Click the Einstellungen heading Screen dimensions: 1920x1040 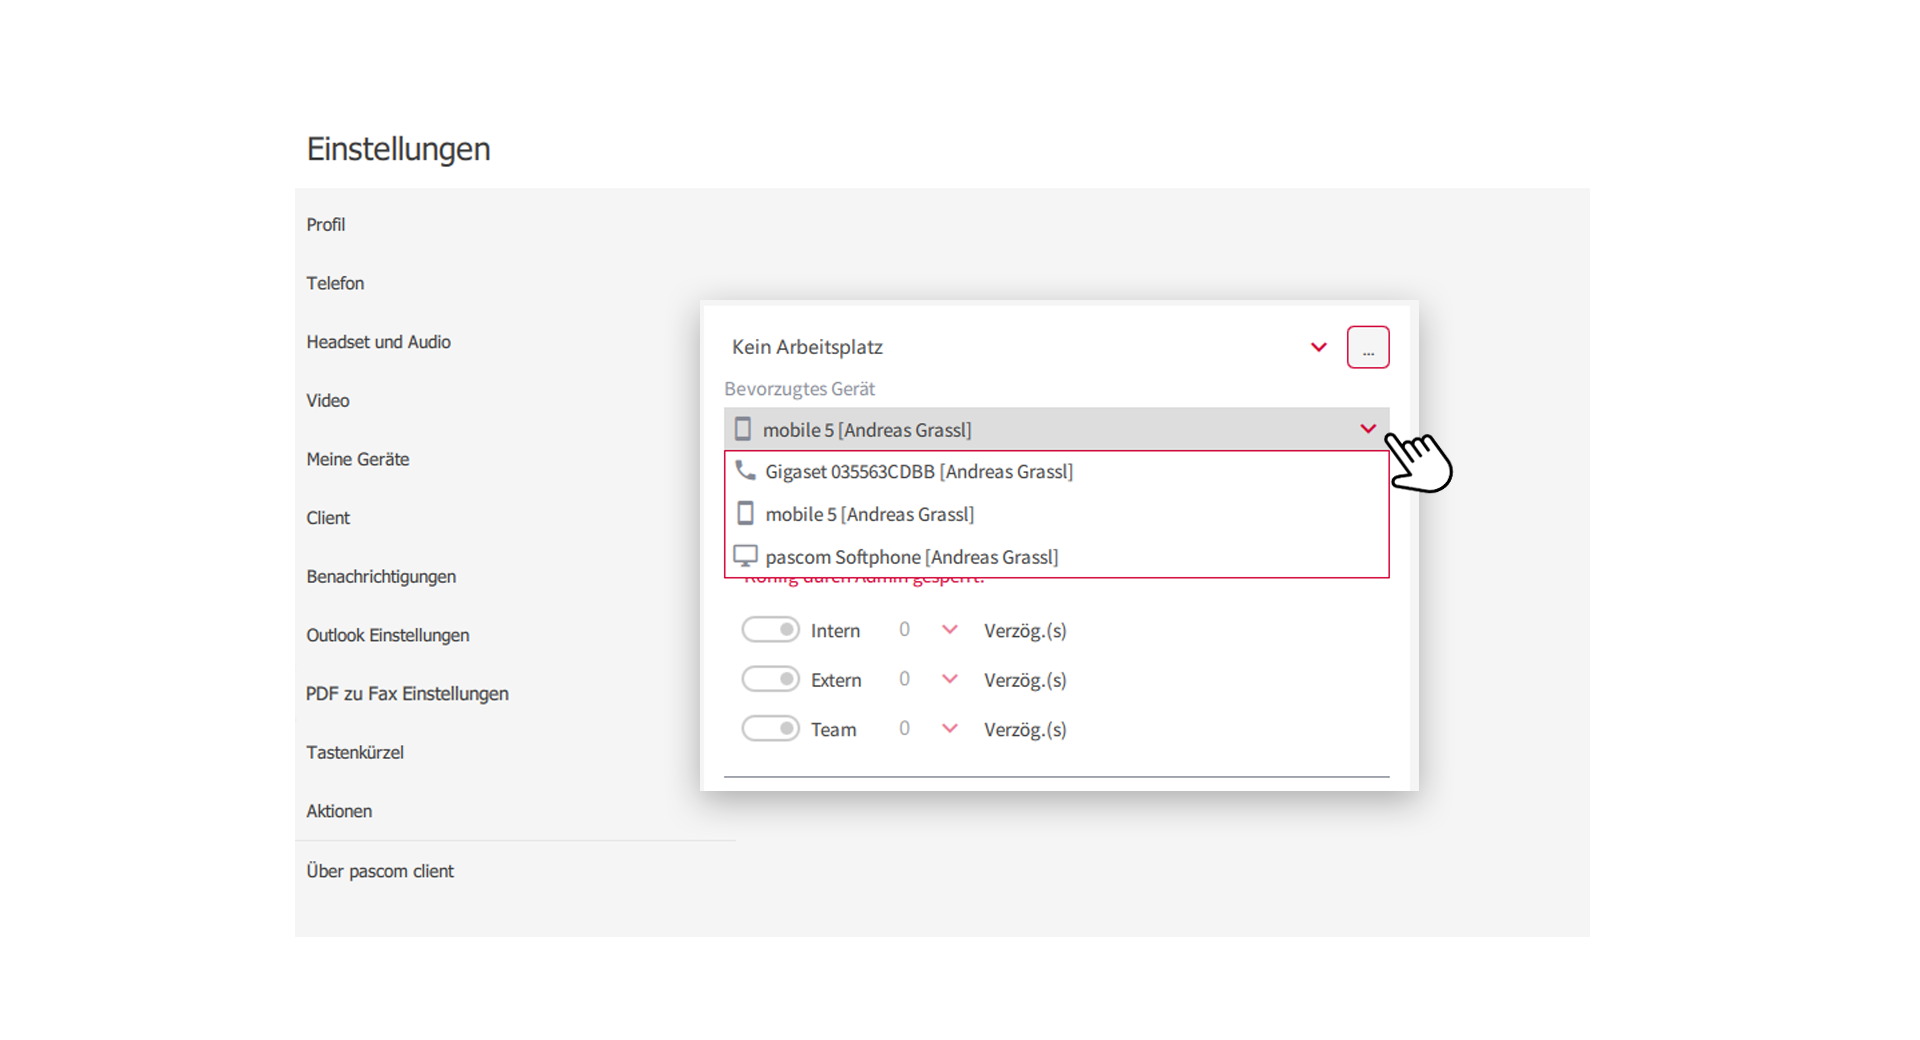[x=398, y=149]
